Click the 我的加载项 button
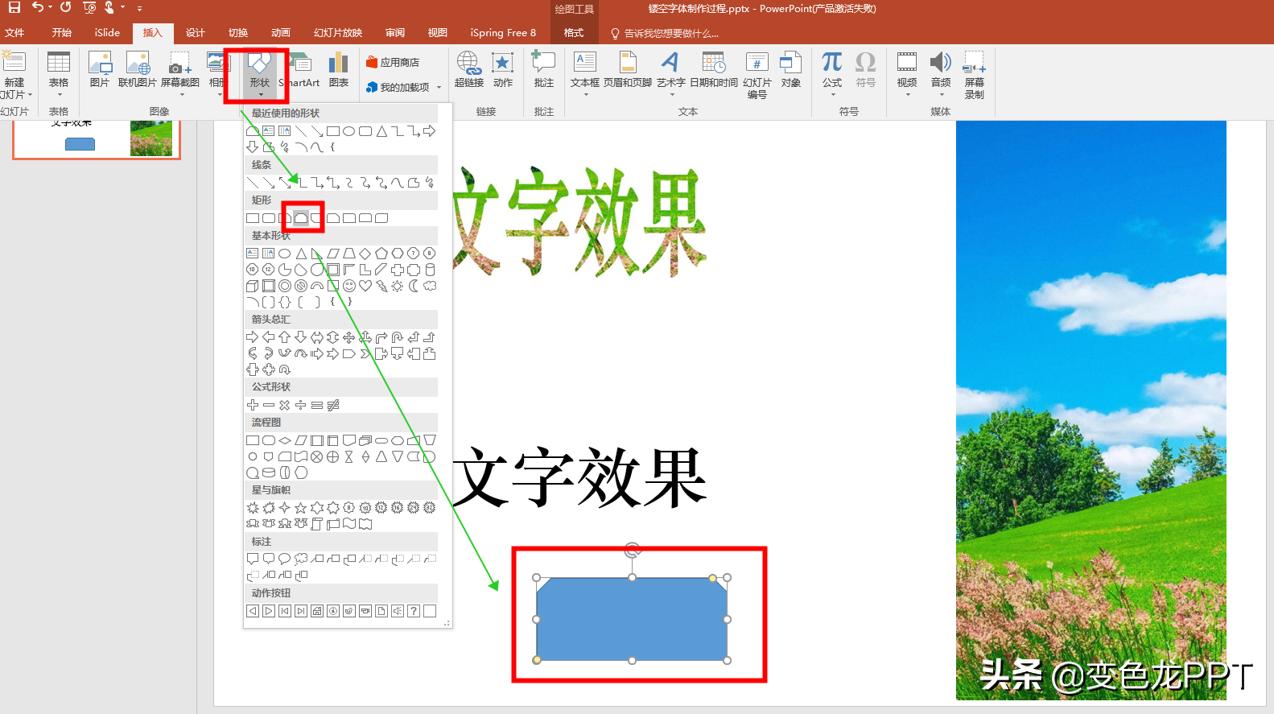Image resolution: width=1274 pixels, height=714 pixels. pos(399,87)
